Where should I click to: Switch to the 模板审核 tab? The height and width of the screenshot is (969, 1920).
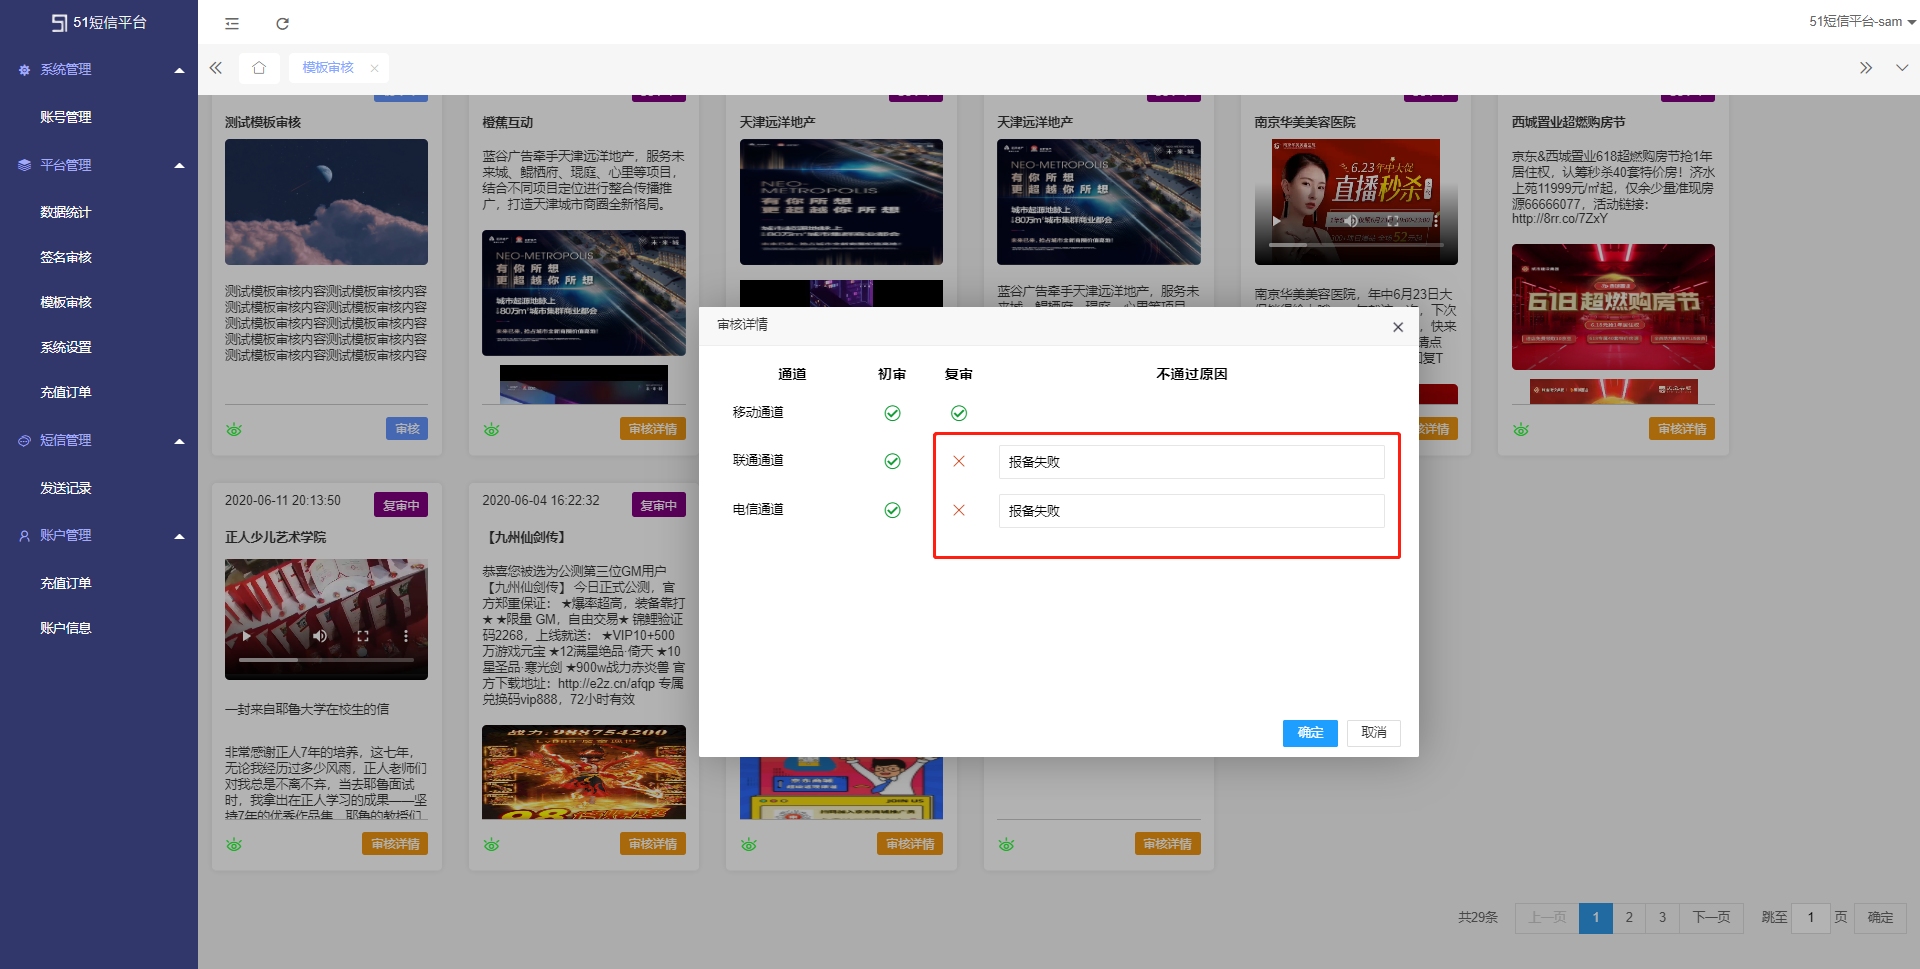(328, 67)
